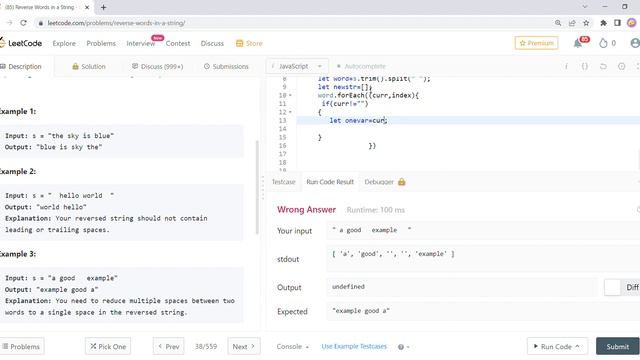The image size is (640, 360).
Task: Click Use Example Testcases link
Action: click(x=354, y=347)
